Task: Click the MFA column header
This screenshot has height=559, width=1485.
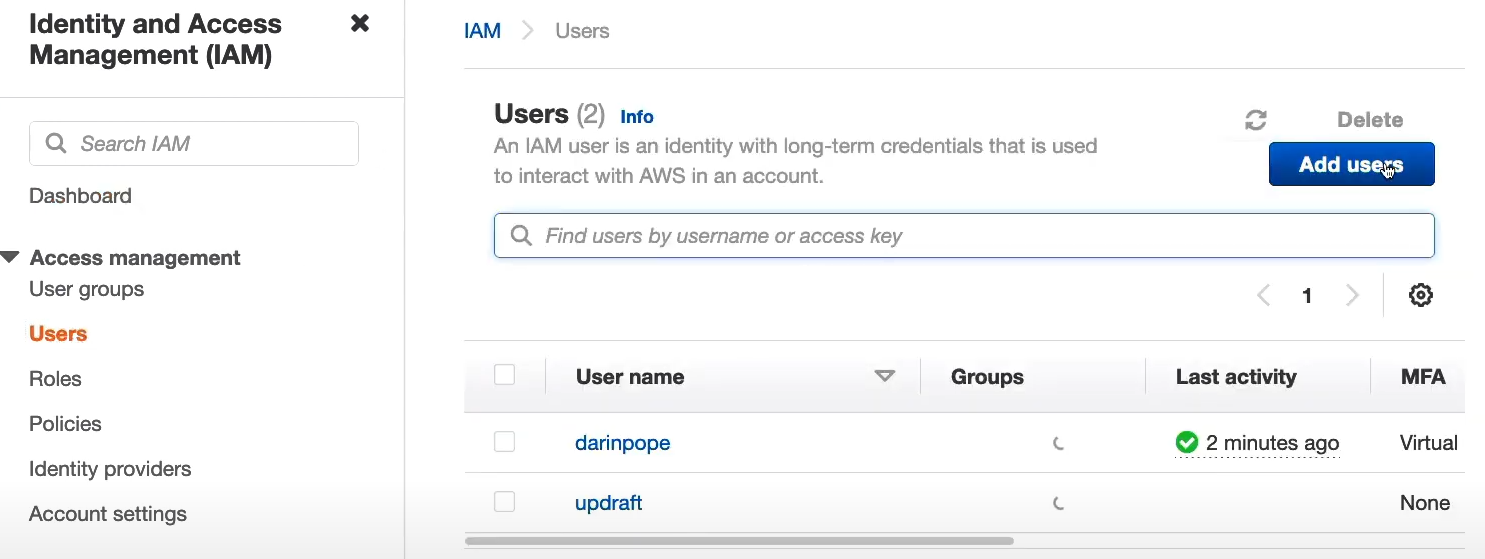Action: [1423, 377]
